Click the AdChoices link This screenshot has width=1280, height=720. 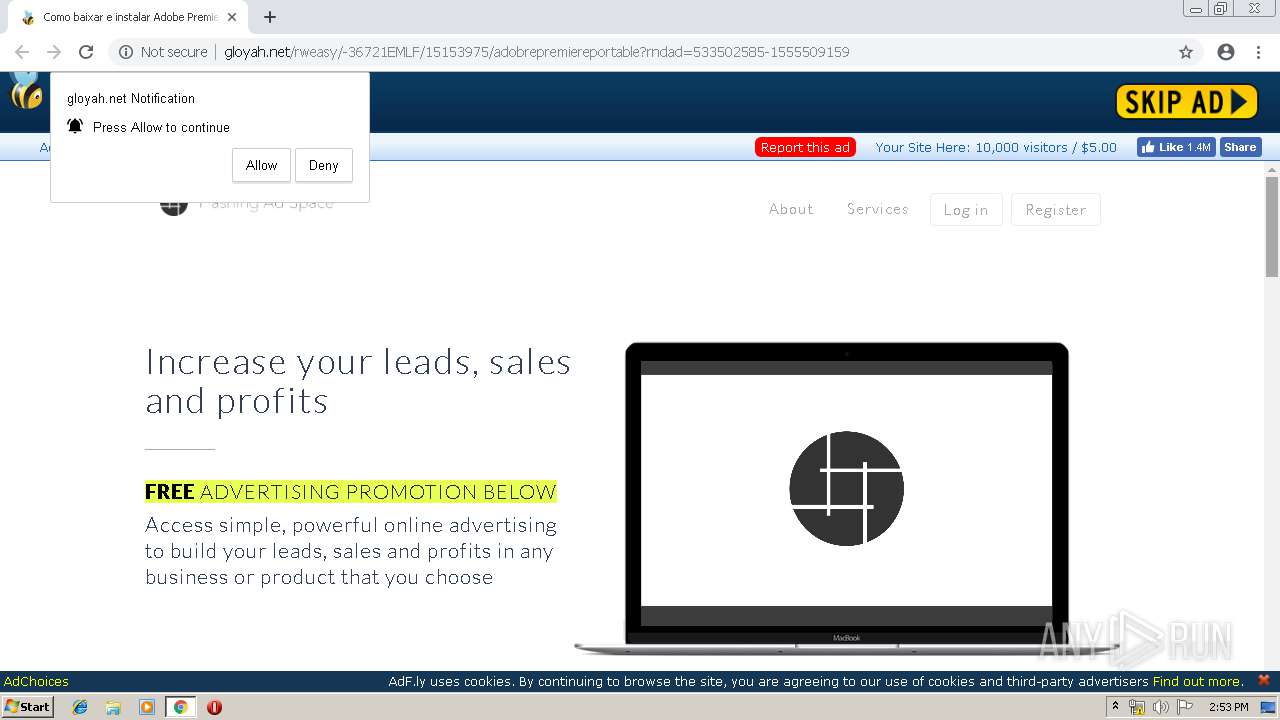[36, 682]
